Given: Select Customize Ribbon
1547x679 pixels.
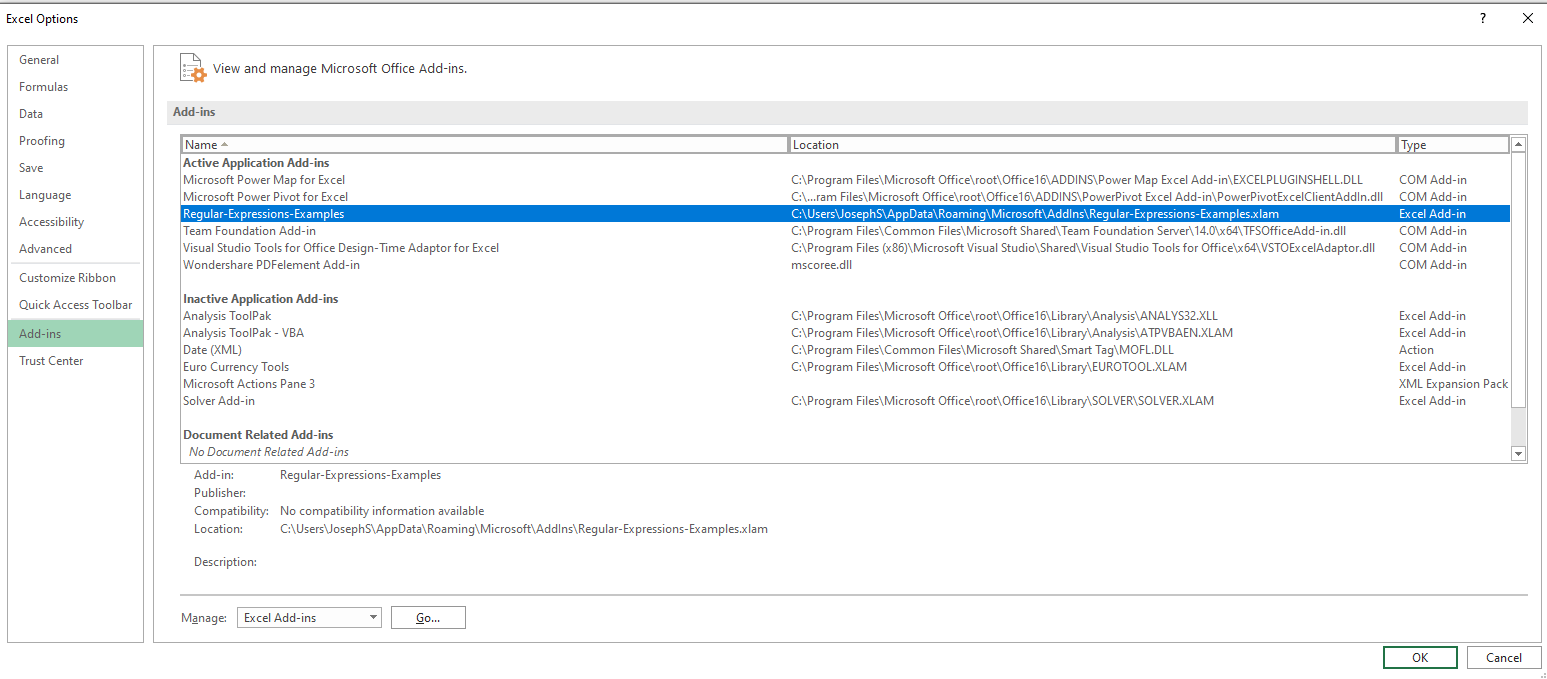Looking at the screenshot, I should click(75, 278).
